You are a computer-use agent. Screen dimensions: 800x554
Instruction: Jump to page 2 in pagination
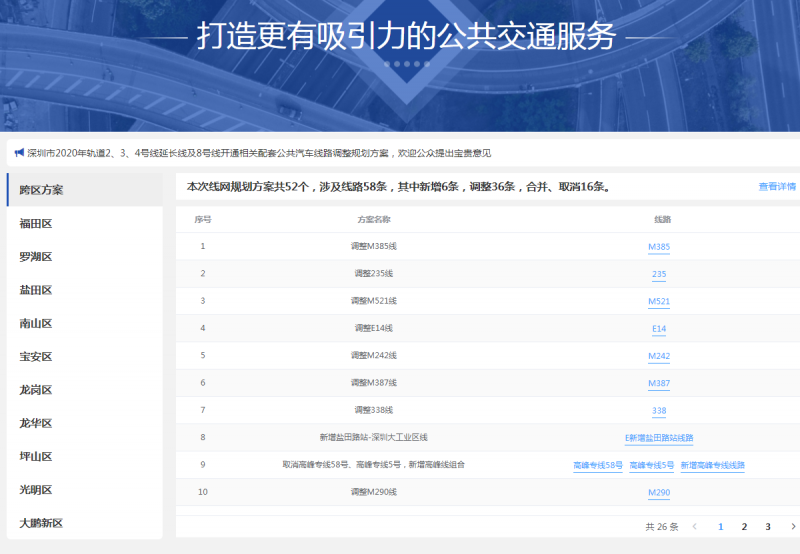(x=744, y=526)
